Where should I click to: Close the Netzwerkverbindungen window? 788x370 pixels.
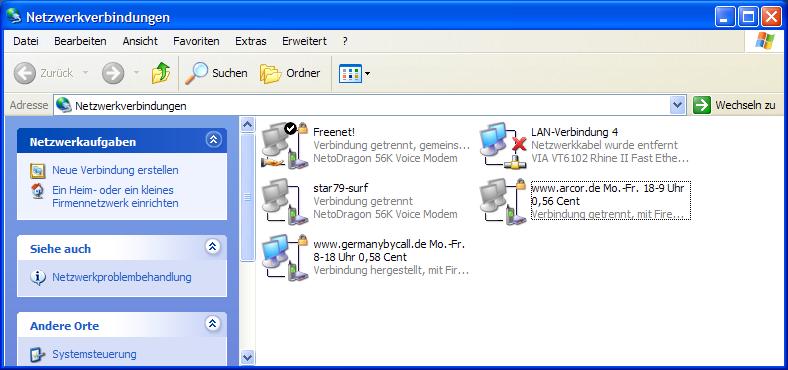pos(771,17)
